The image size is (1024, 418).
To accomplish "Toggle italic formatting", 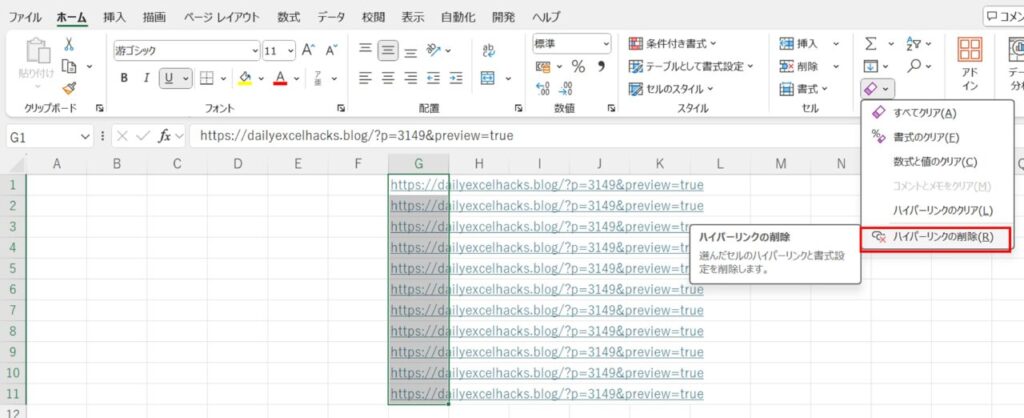I will coord(146,78).
